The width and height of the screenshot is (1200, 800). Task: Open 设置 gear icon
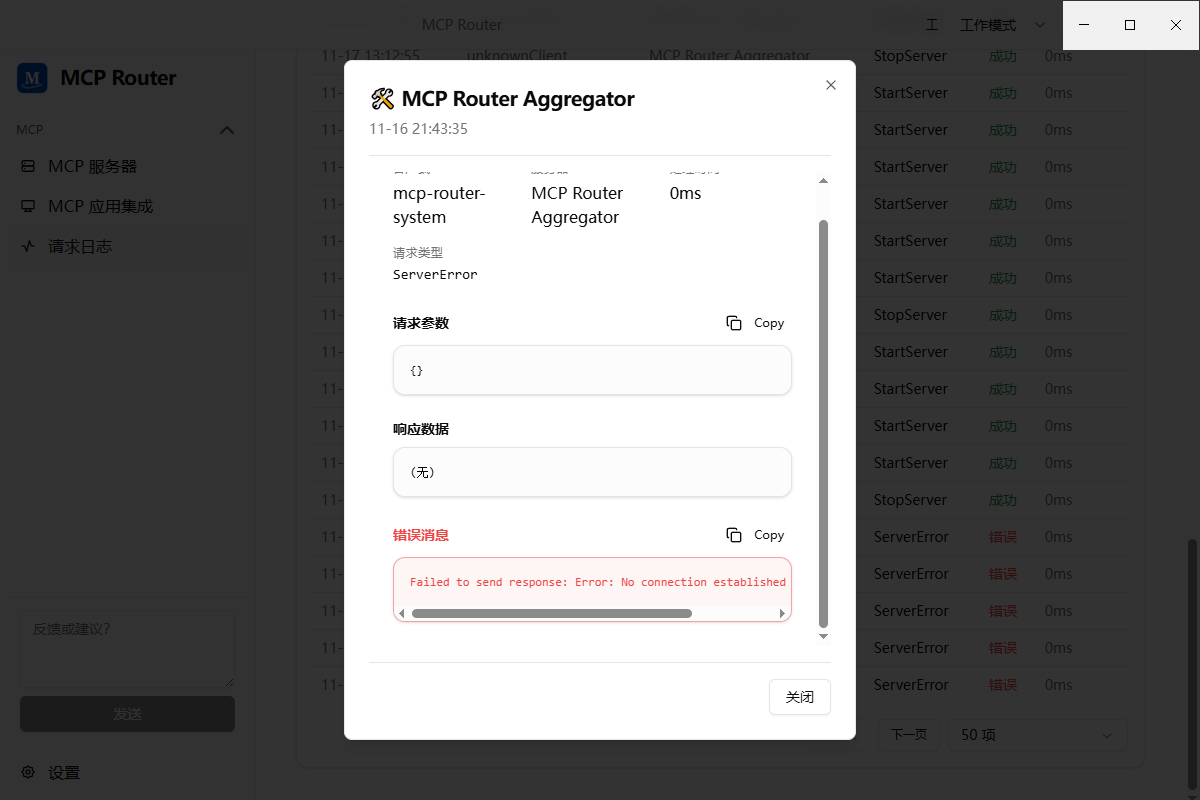(28, 772)
